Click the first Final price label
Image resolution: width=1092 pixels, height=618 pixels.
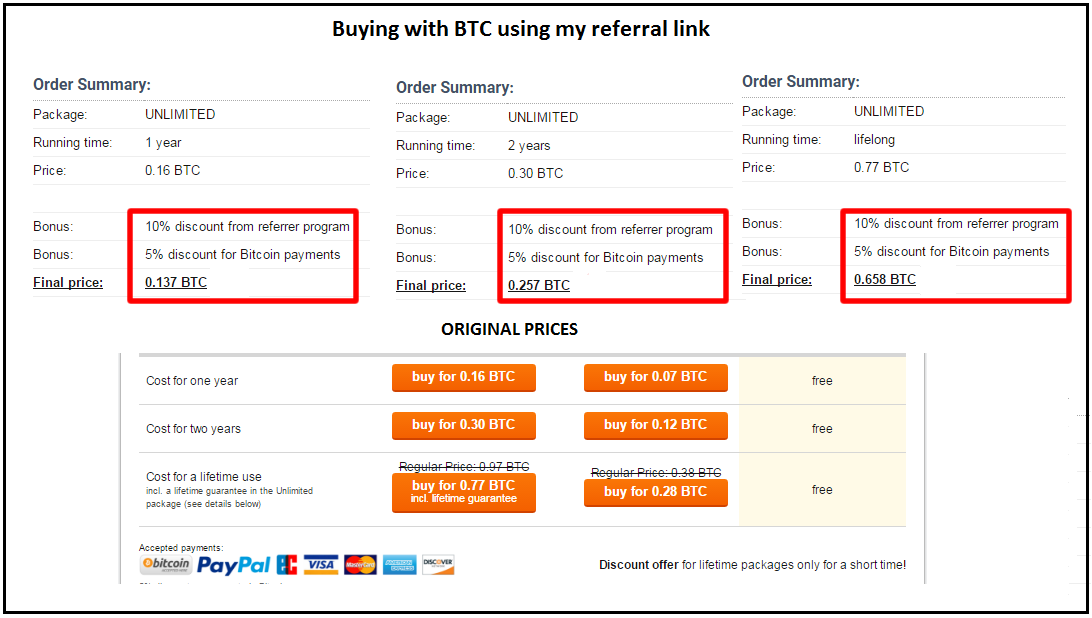pyautogui.click(x=68, y=282)
